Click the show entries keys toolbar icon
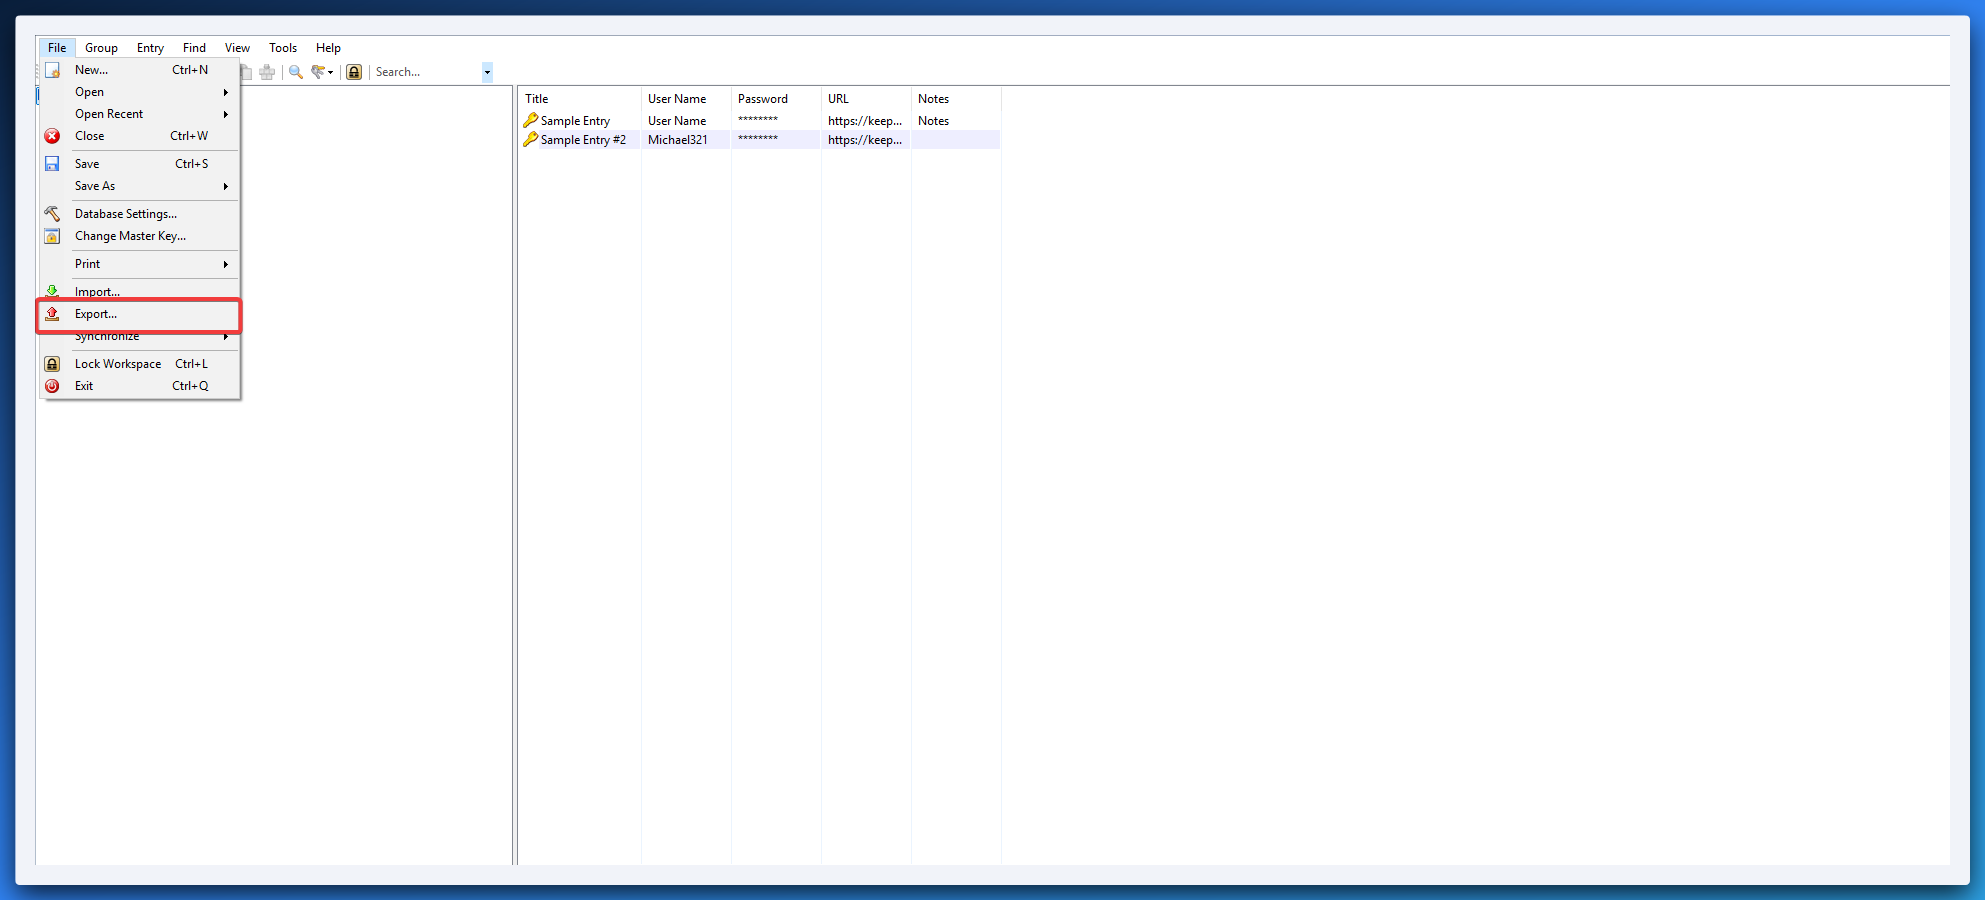This screenshot has width=1985, height=900. click(319, 72)
